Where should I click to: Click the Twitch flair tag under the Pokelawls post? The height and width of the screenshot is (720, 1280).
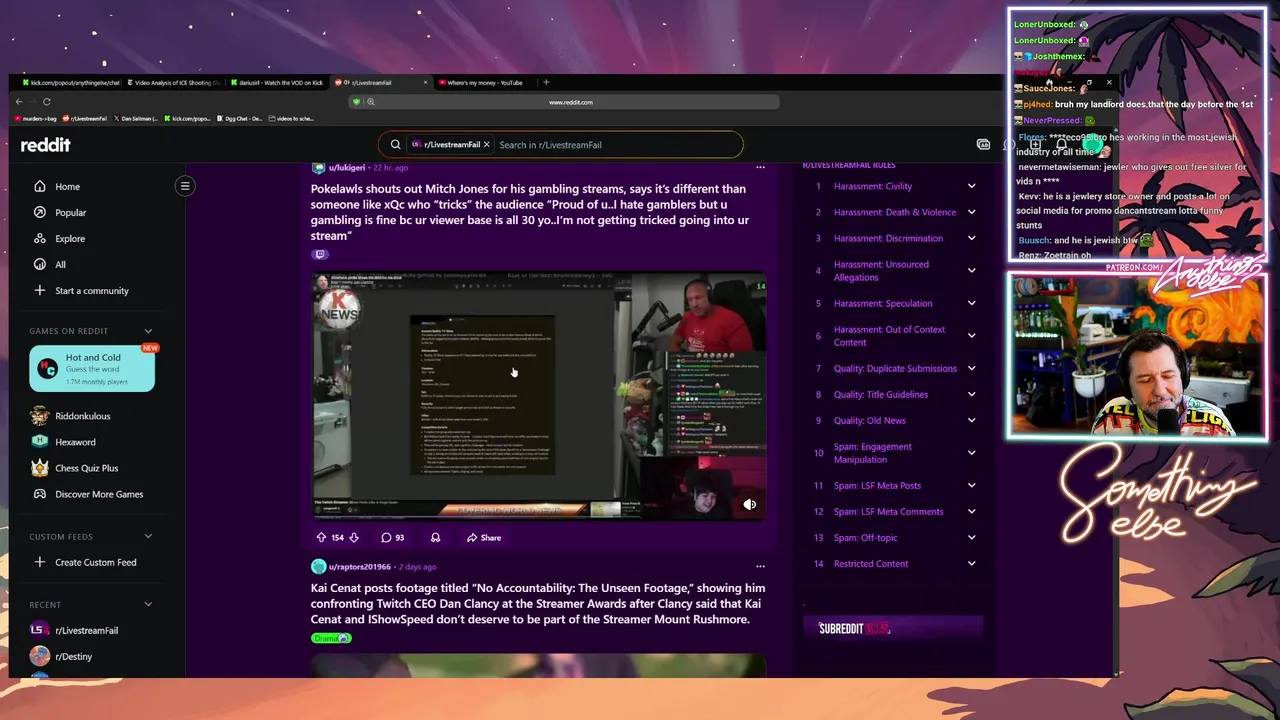click(x=320, y=255)
